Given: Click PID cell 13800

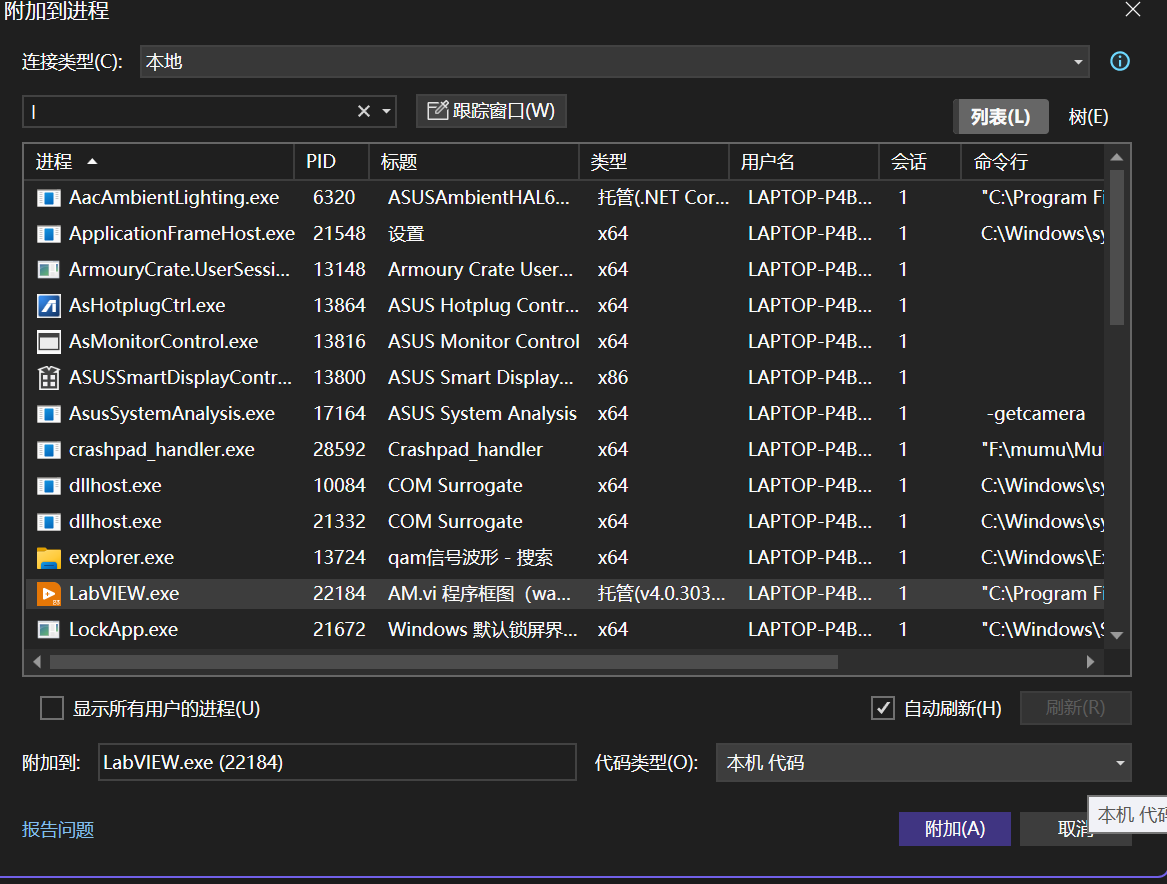Looking at the screenshot, I should (339, 378).
